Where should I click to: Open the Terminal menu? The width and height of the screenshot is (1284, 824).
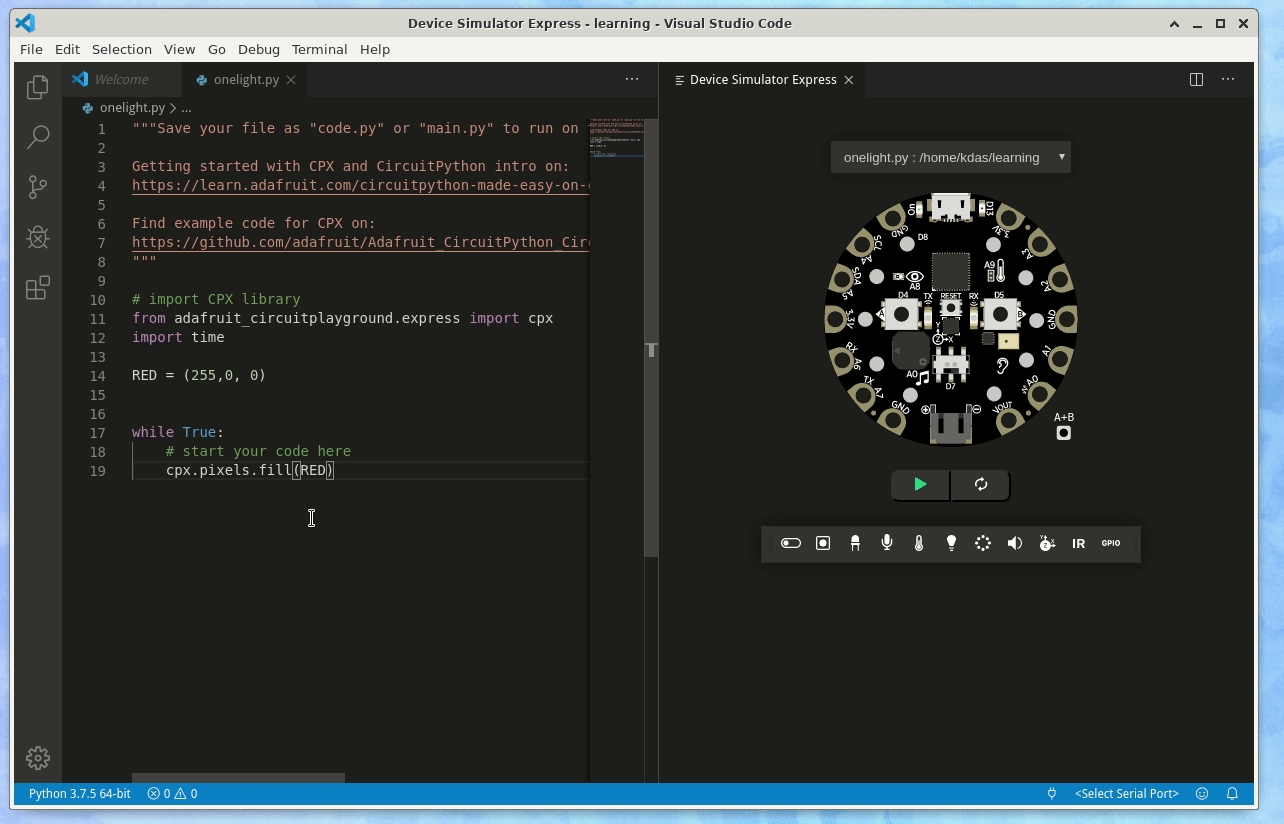point(319,49)
